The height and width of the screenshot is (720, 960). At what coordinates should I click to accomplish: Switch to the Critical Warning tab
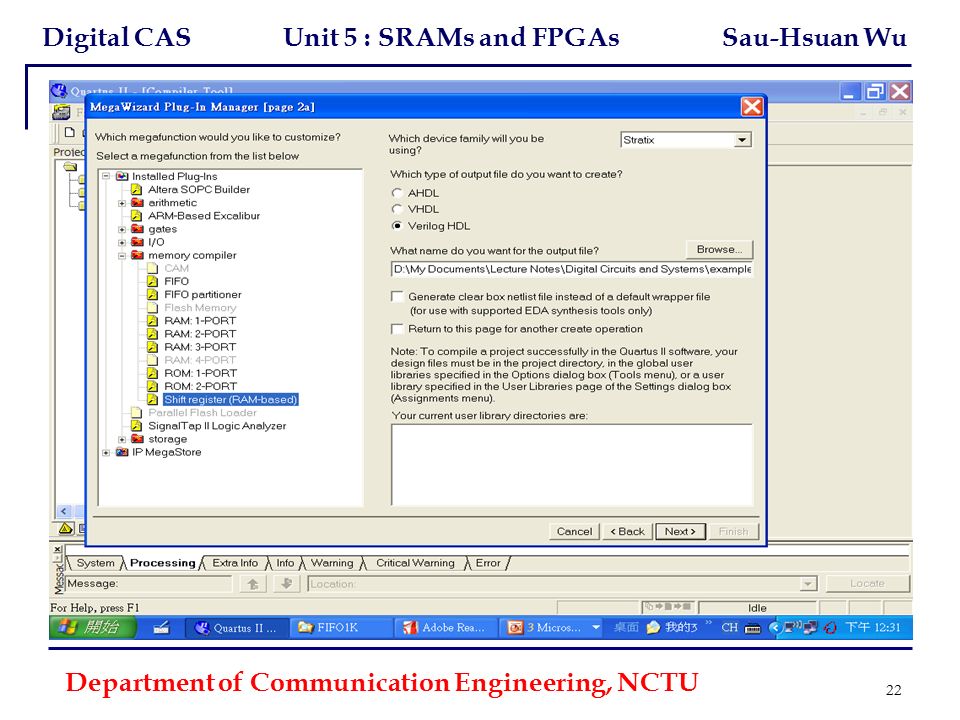pyautogui.click(x=416, y=563)
